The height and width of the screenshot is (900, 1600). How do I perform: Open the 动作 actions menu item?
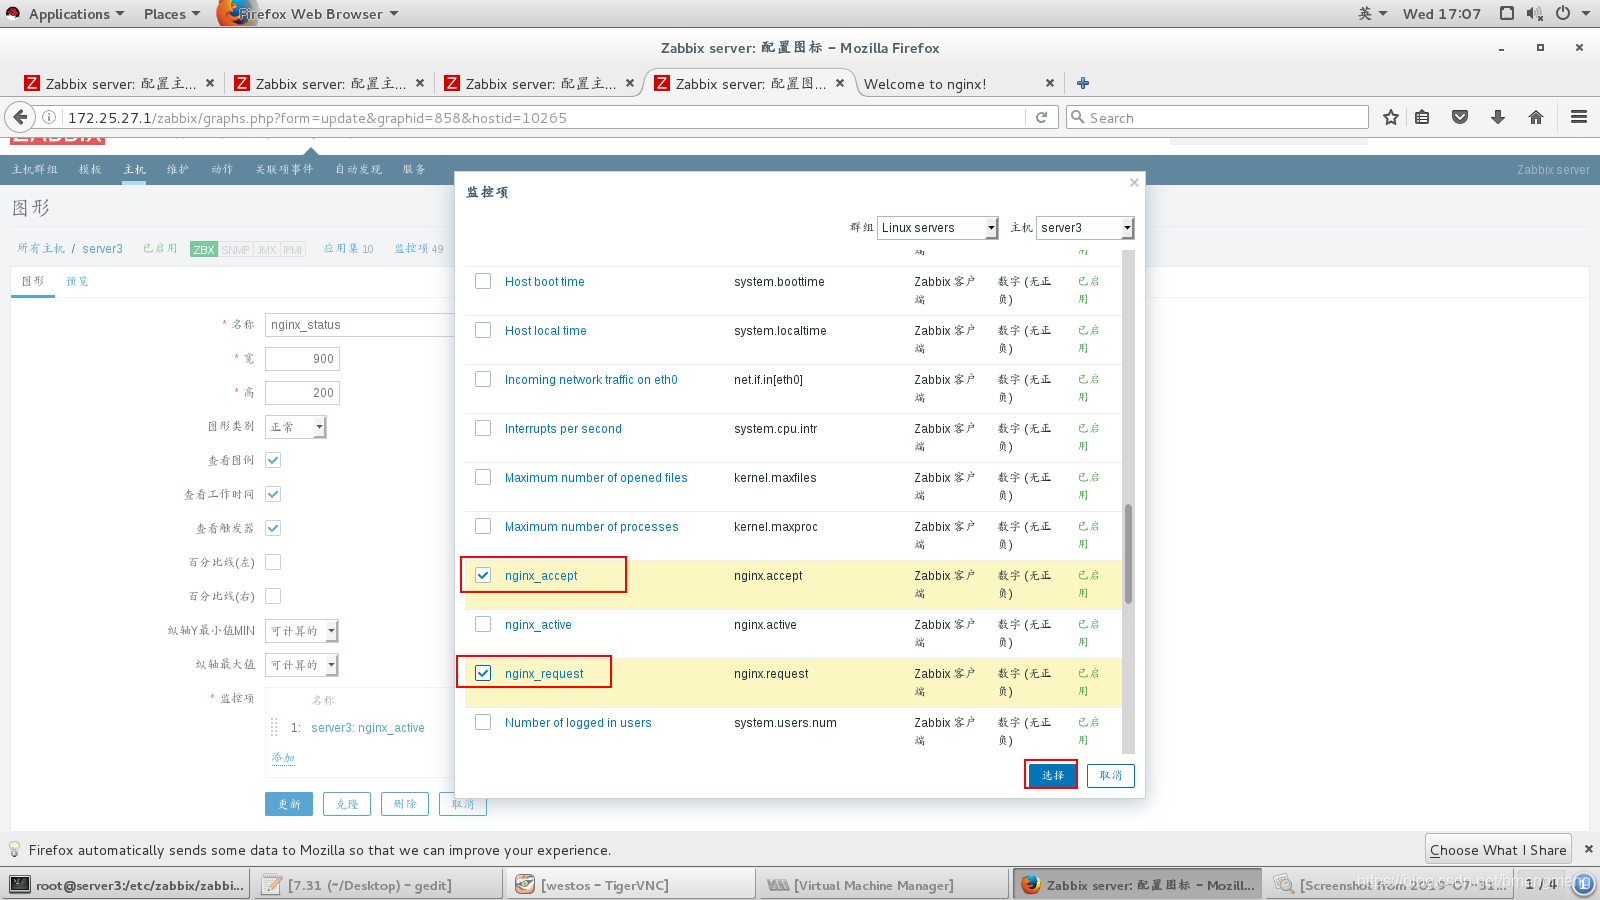click(x=222, y=169)
